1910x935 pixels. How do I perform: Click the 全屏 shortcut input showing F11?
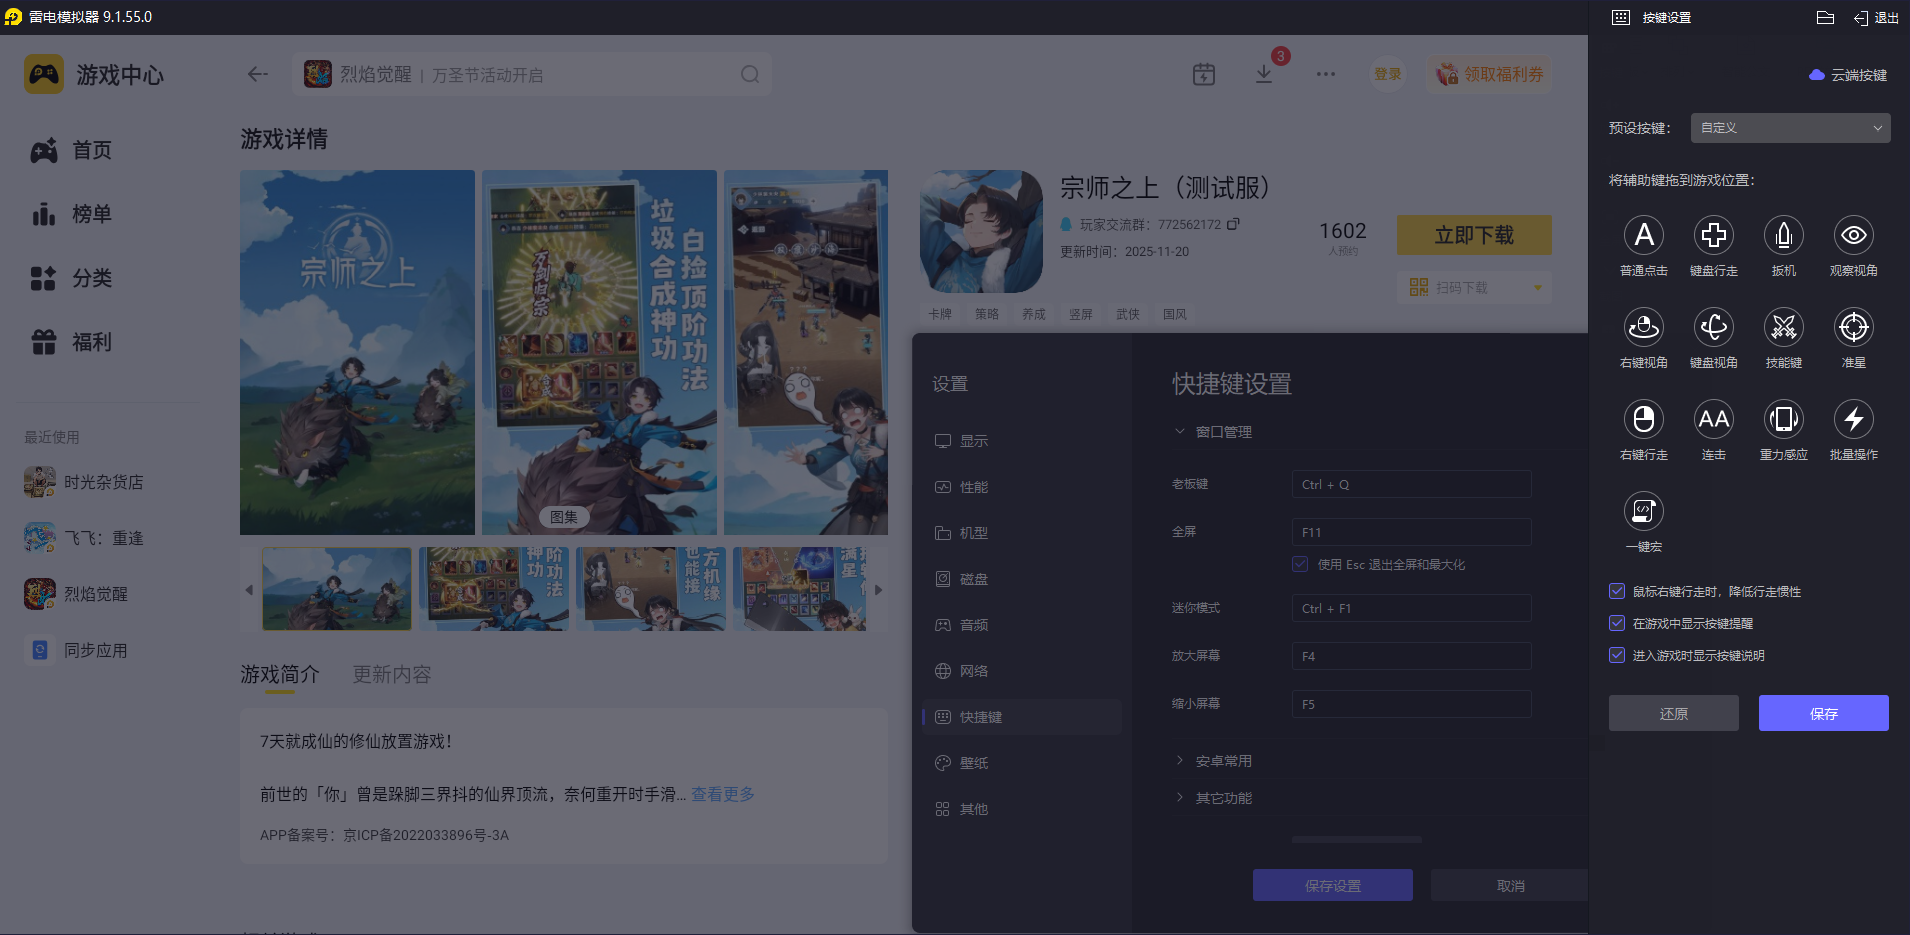1410,532
